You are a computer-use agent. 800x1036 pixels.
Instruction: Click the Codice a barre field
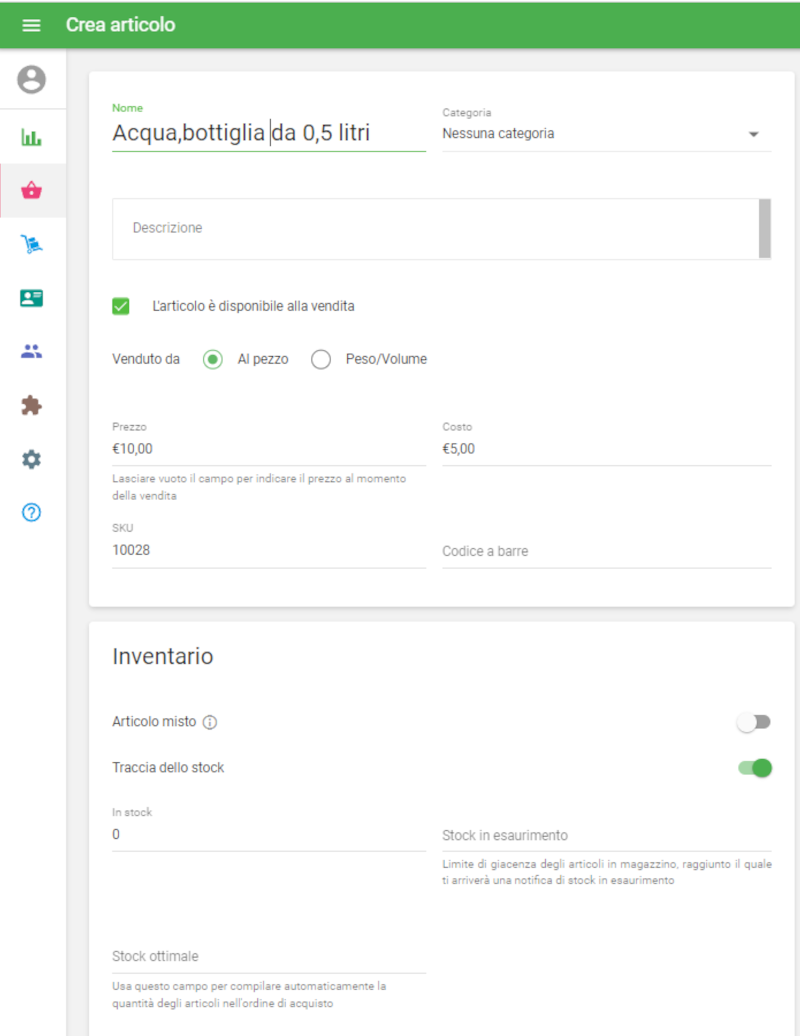(x=606, y=551)
